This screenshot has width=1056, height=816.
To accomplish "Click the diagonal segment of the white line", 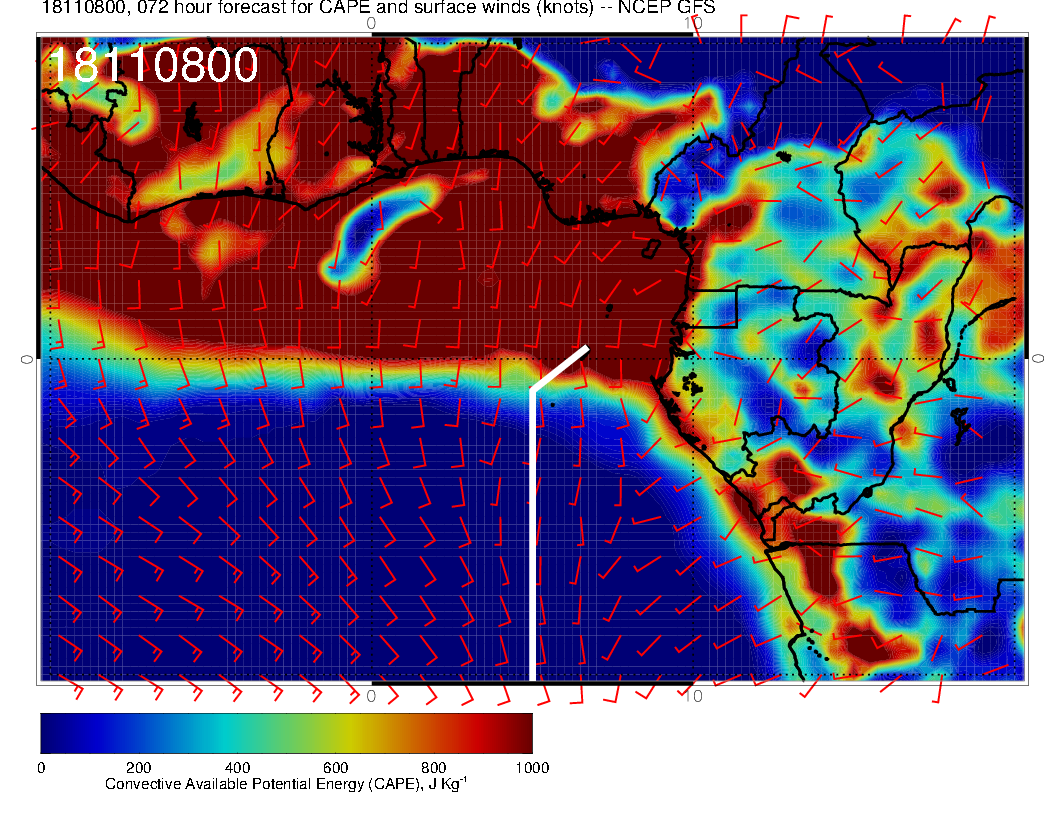I will click(x=559, y=368).
